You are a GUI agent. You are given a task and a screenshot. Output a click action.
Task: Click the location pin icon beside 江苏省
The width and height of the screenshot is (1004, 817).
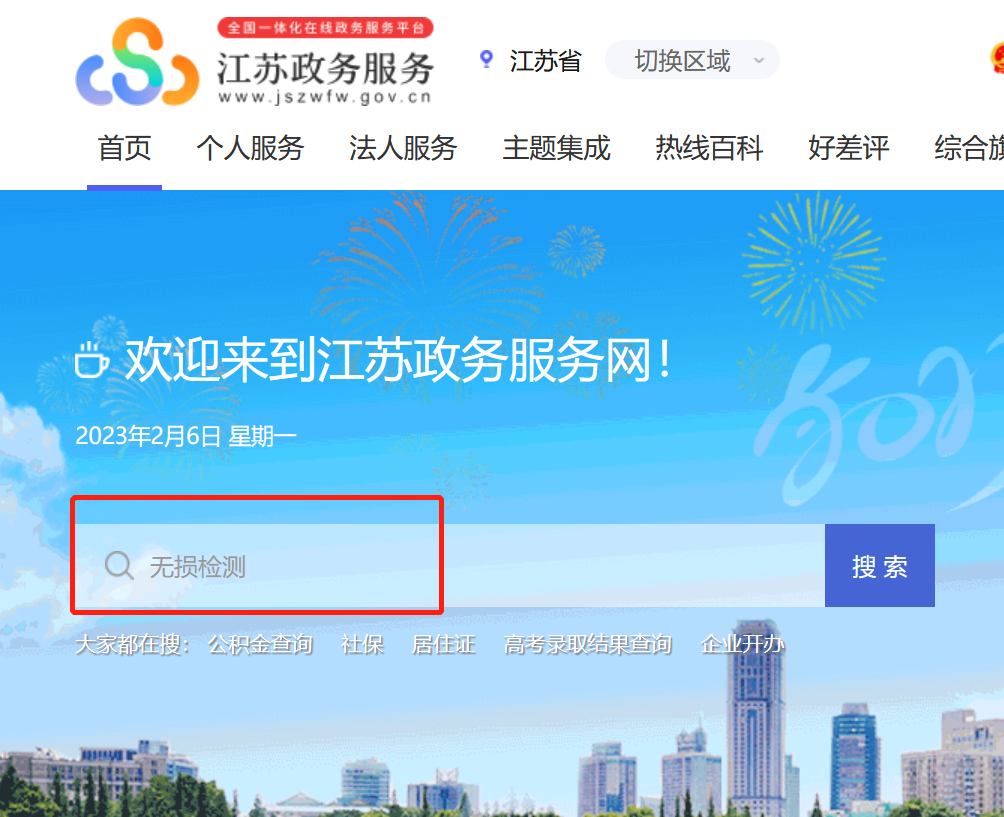click(x=487, y=60)
